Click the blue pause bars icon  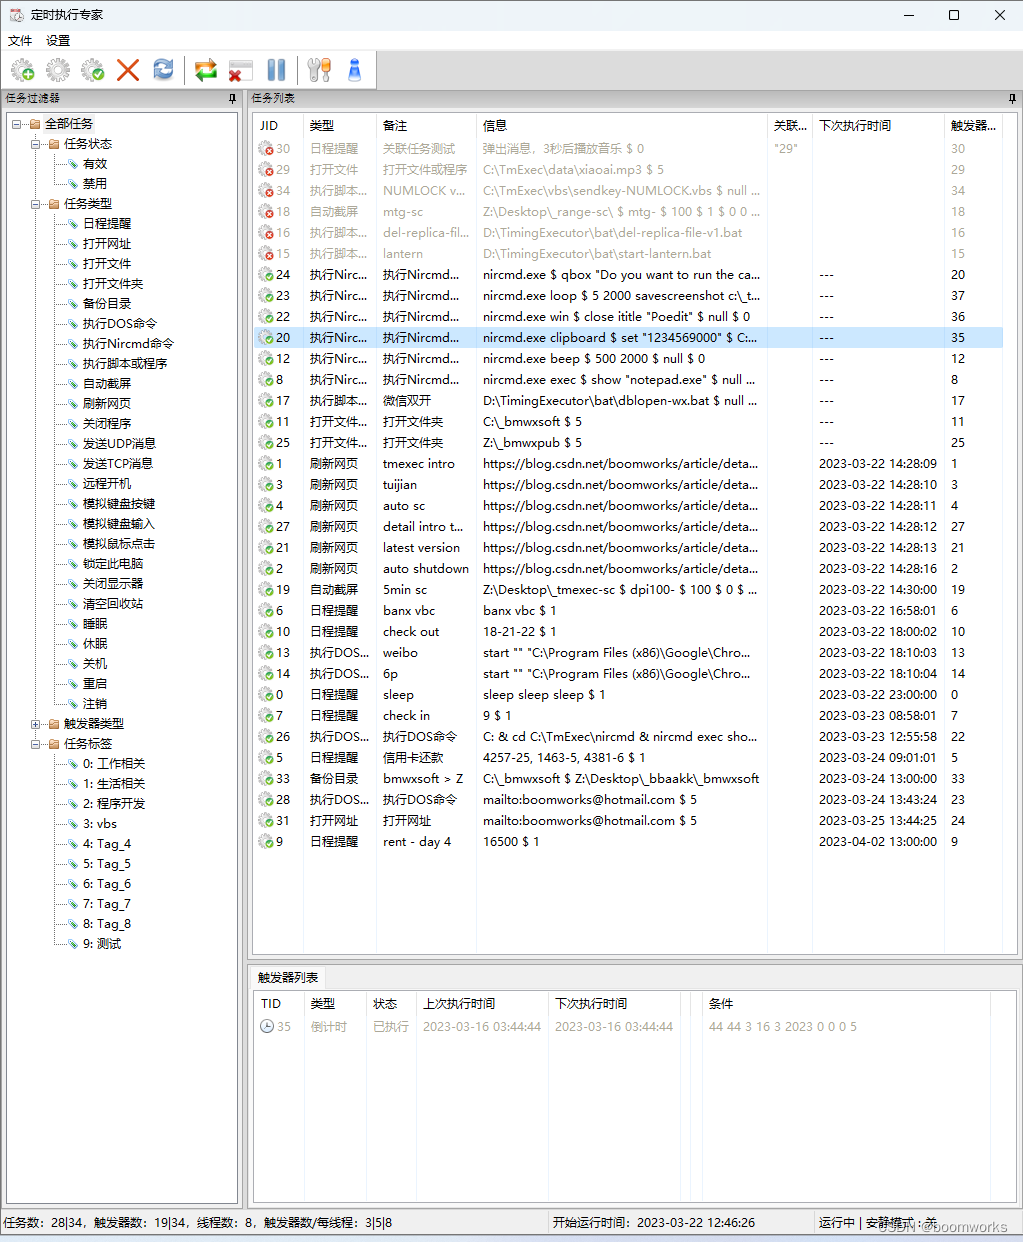pyautogui.click(x=277, y=70)
